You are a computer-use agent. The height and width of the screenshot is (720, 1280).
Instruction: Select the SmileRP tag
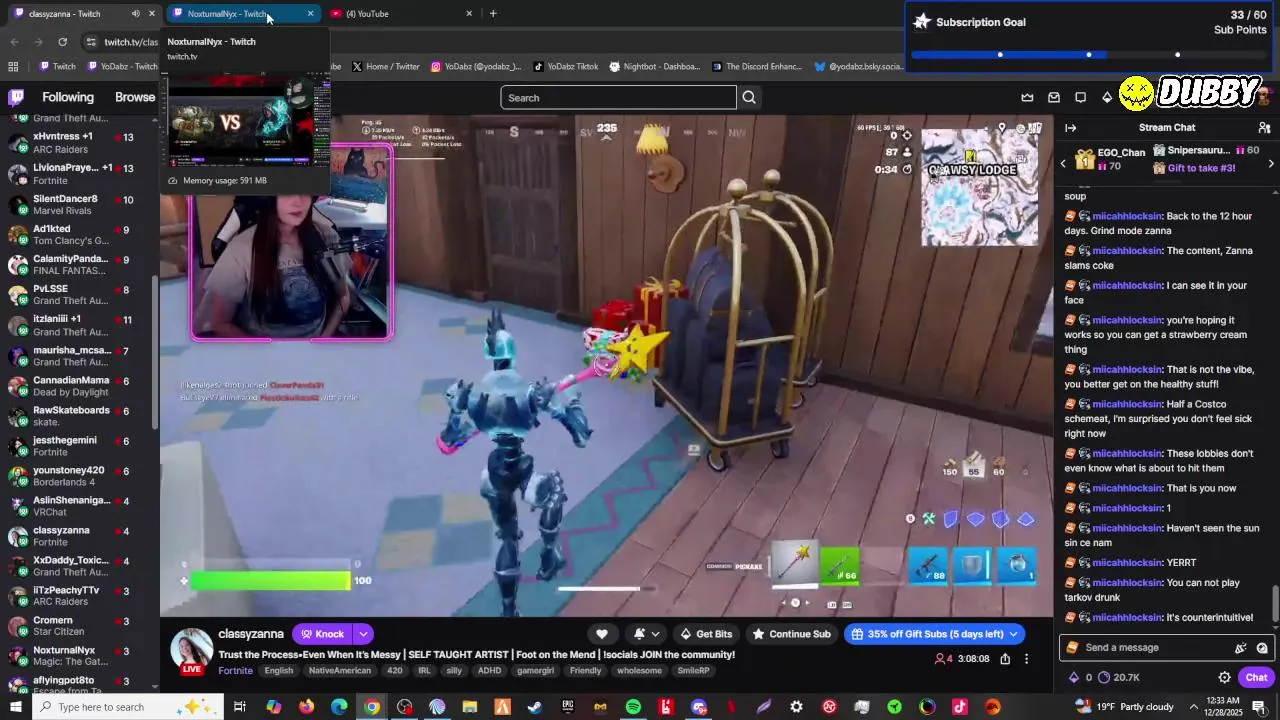(693, 671)
